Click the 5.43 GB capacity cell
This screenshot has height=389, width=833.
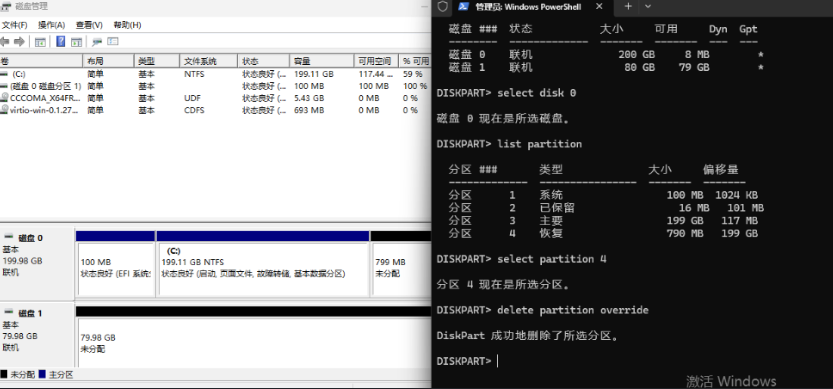309,98
